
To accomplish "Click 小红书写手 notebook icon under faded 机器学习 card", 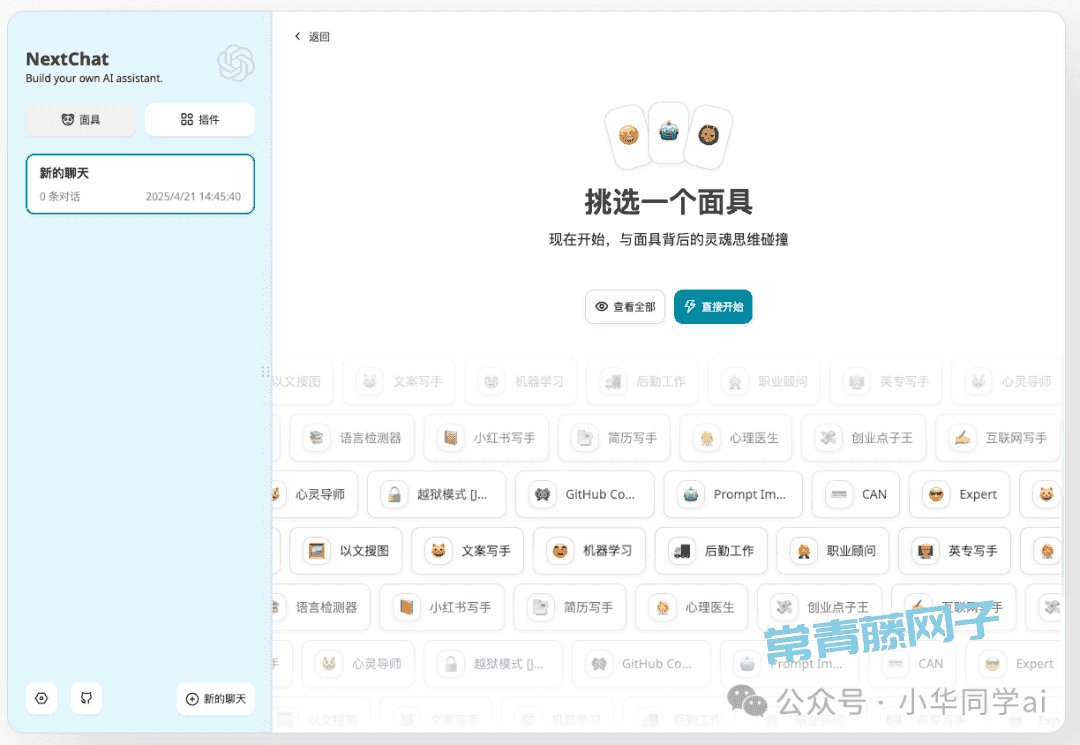I will [x=451, y=438].
